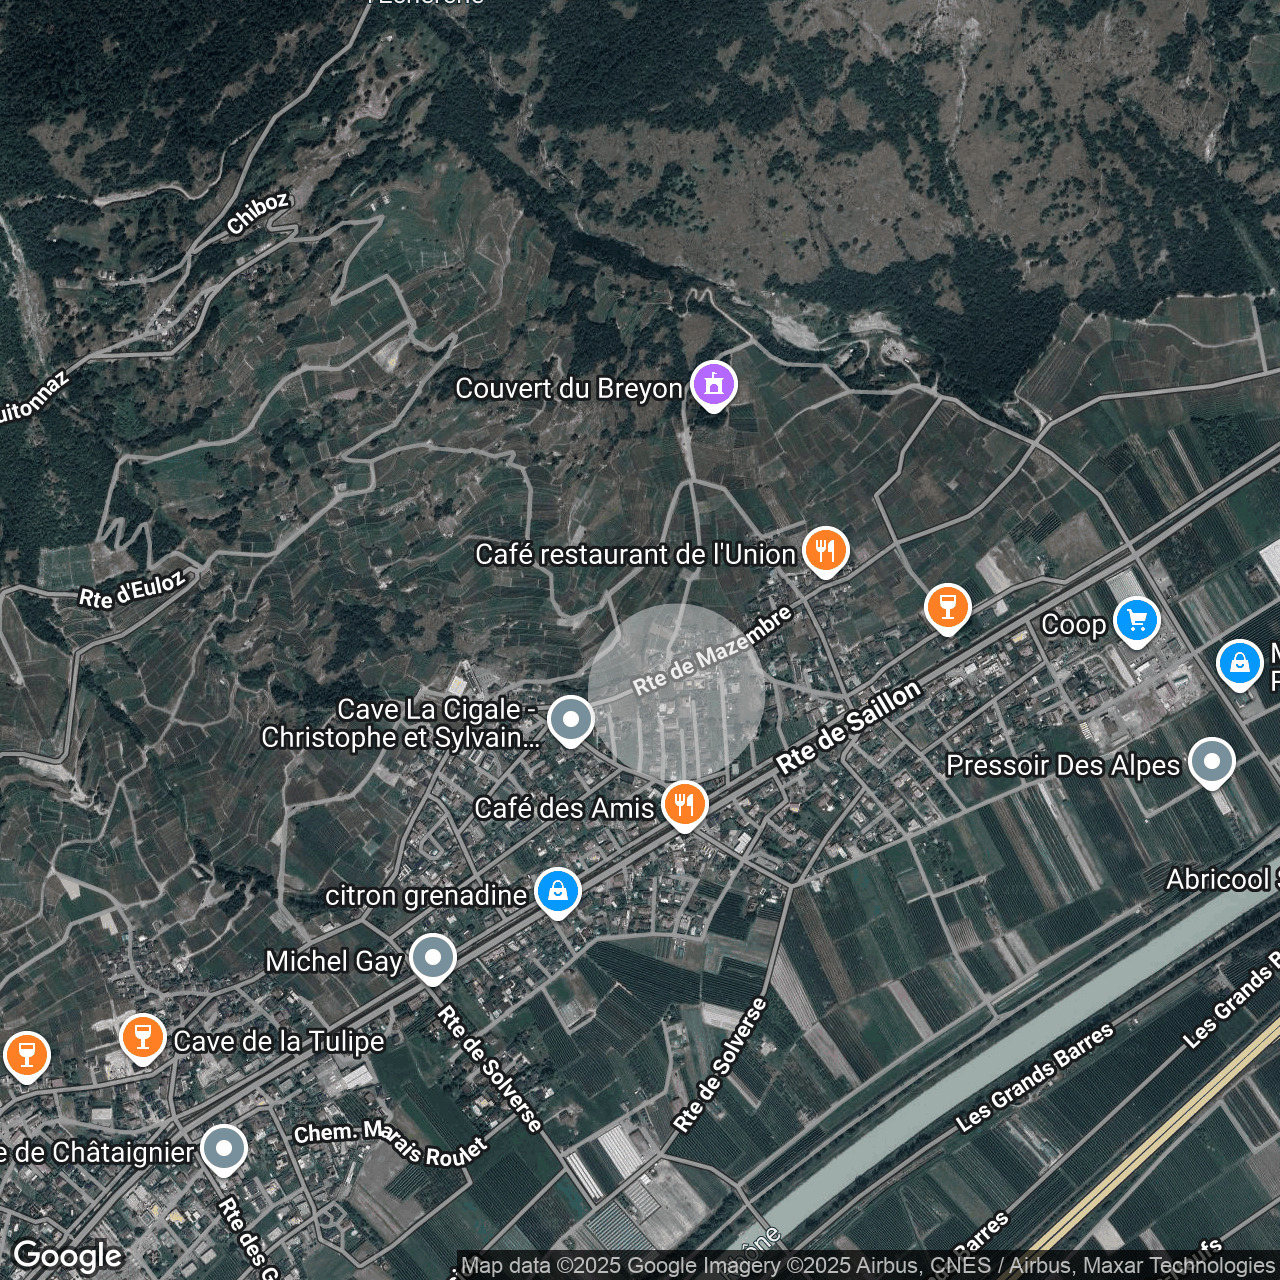Viewport: 1280px width, 1280px height.
Task: Select the Rte de Saillon road label
Action: point(848,727)
